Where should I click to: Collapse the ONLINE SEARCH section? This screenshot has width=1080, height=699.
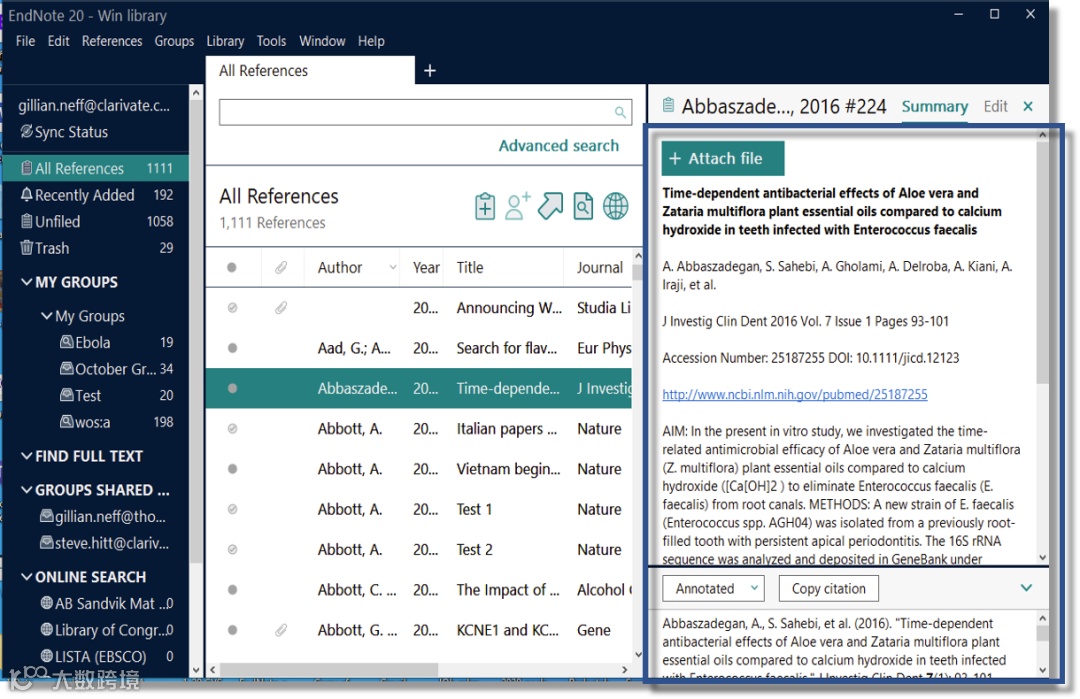tap(26, 576)
